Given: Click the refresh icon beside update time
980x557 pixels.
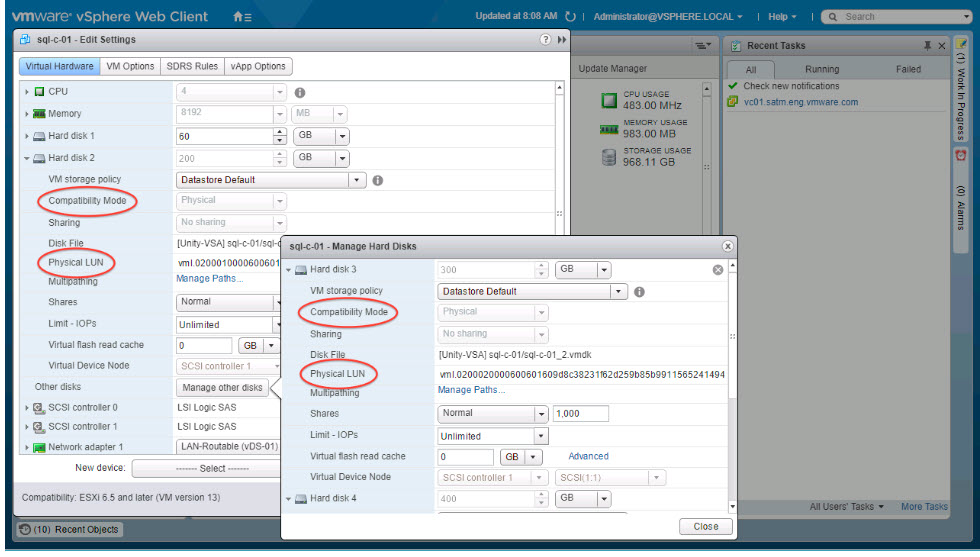Looking at the screenshot, I should tap(571, 17).
